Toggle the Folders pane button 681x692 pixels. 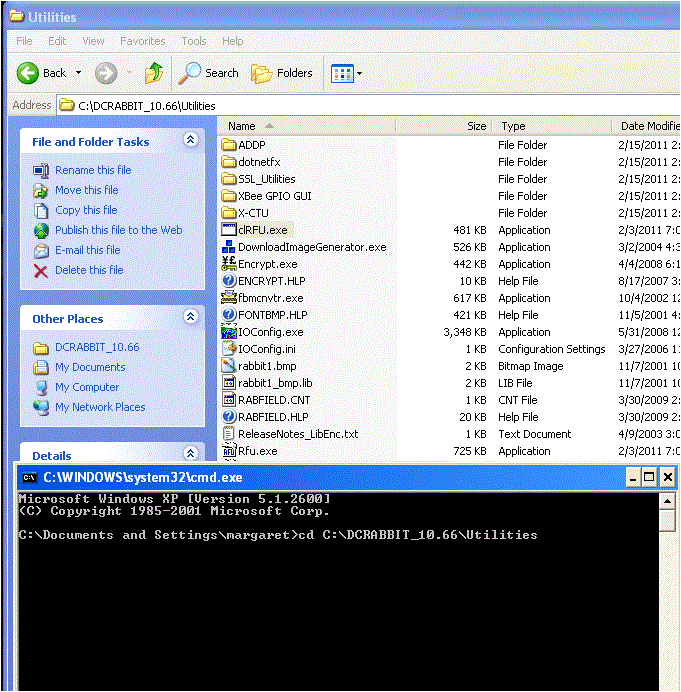282,73
